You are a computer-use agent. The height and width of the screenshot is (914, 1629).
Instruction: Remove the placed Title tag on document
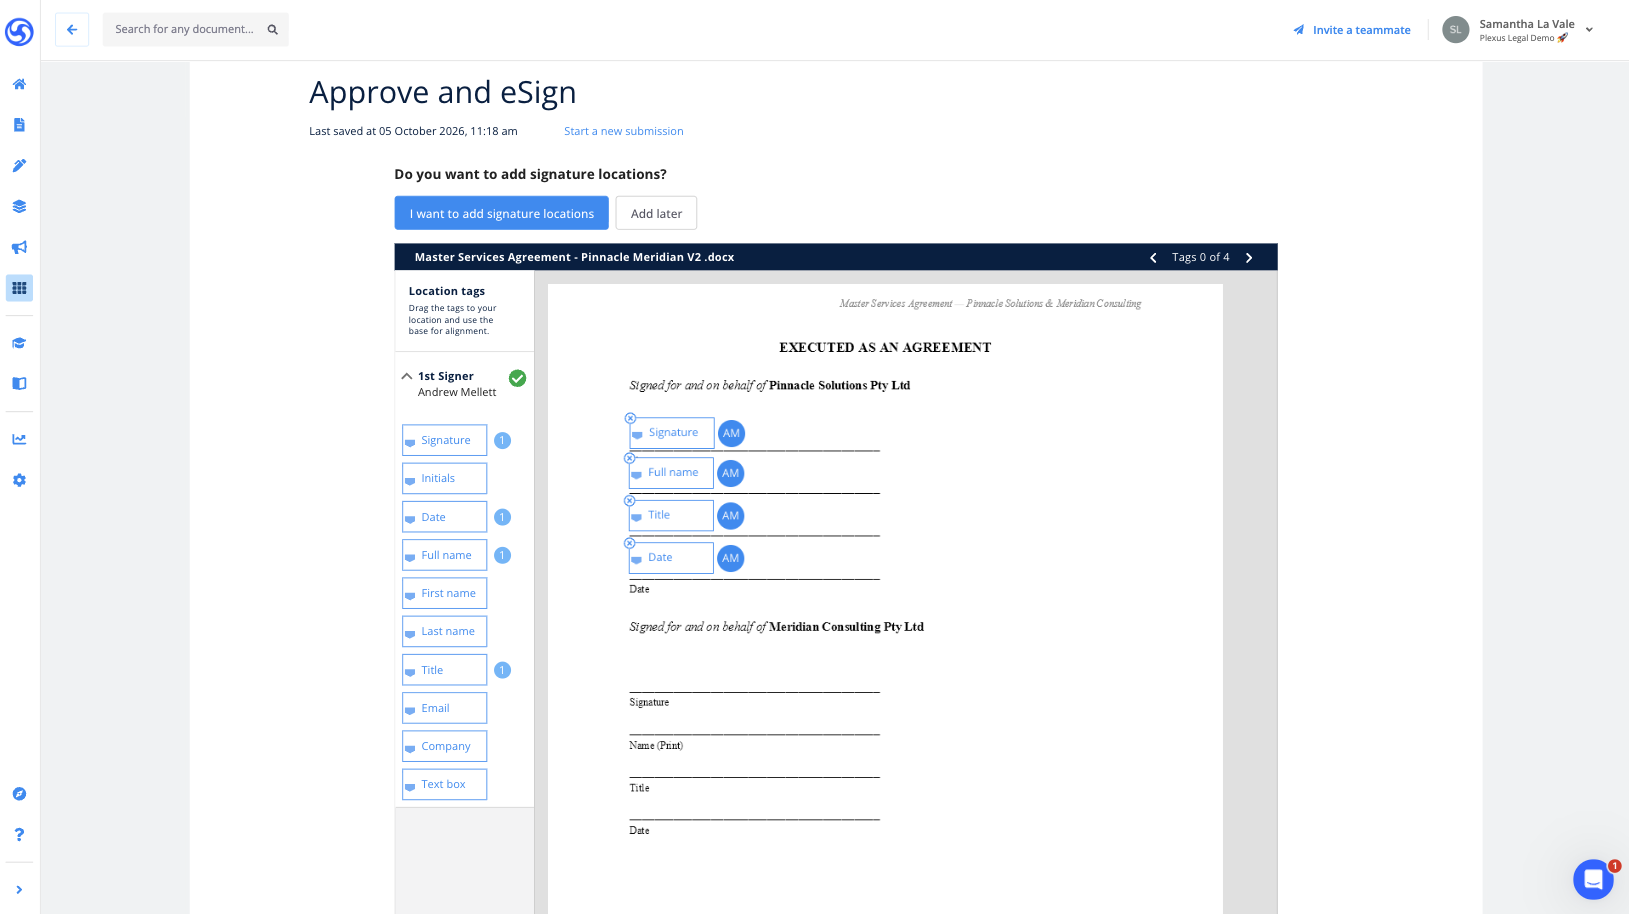tap(630, 501)
